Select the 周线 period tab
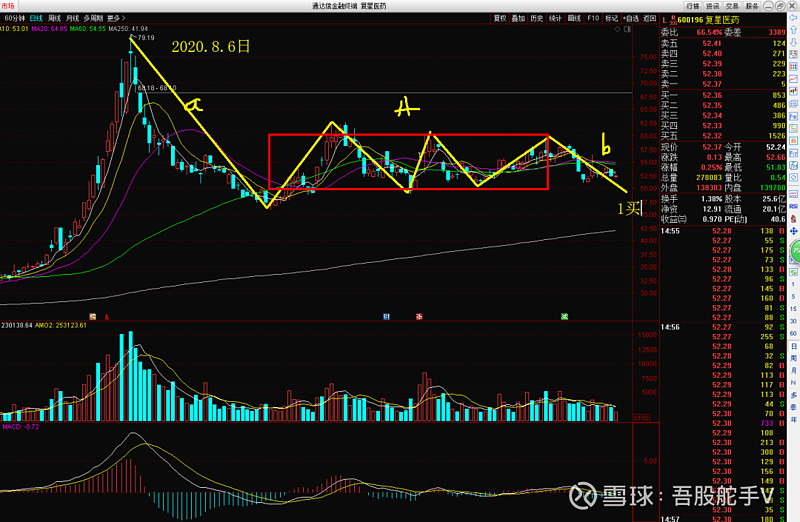Viewport: 800px width, 522px height. coord(54,18)
